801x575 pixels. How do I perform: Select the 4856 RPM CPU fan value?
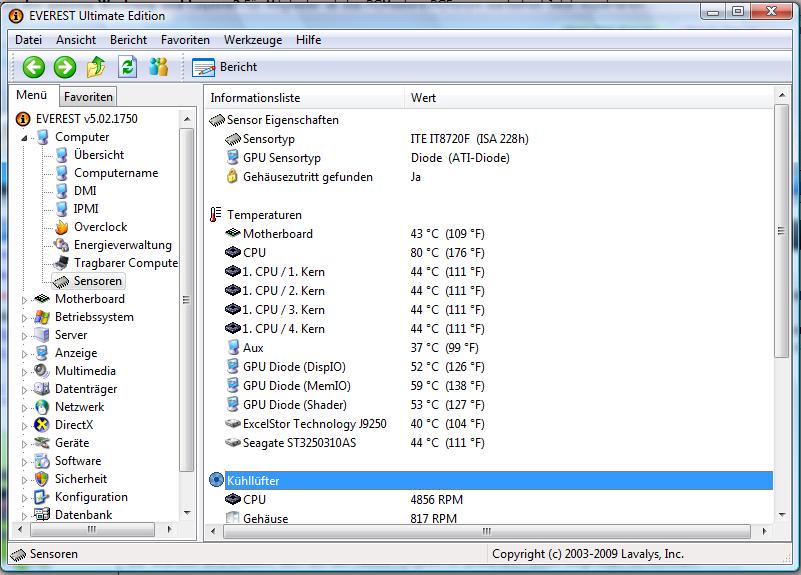[436, 499]
